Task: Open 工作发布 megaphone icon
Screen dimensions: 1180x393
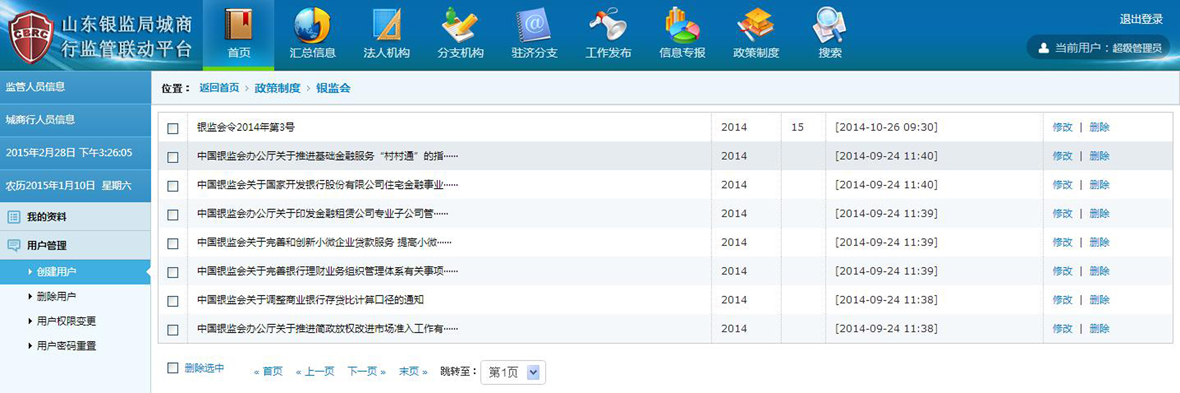Action: tap(608, 24)
